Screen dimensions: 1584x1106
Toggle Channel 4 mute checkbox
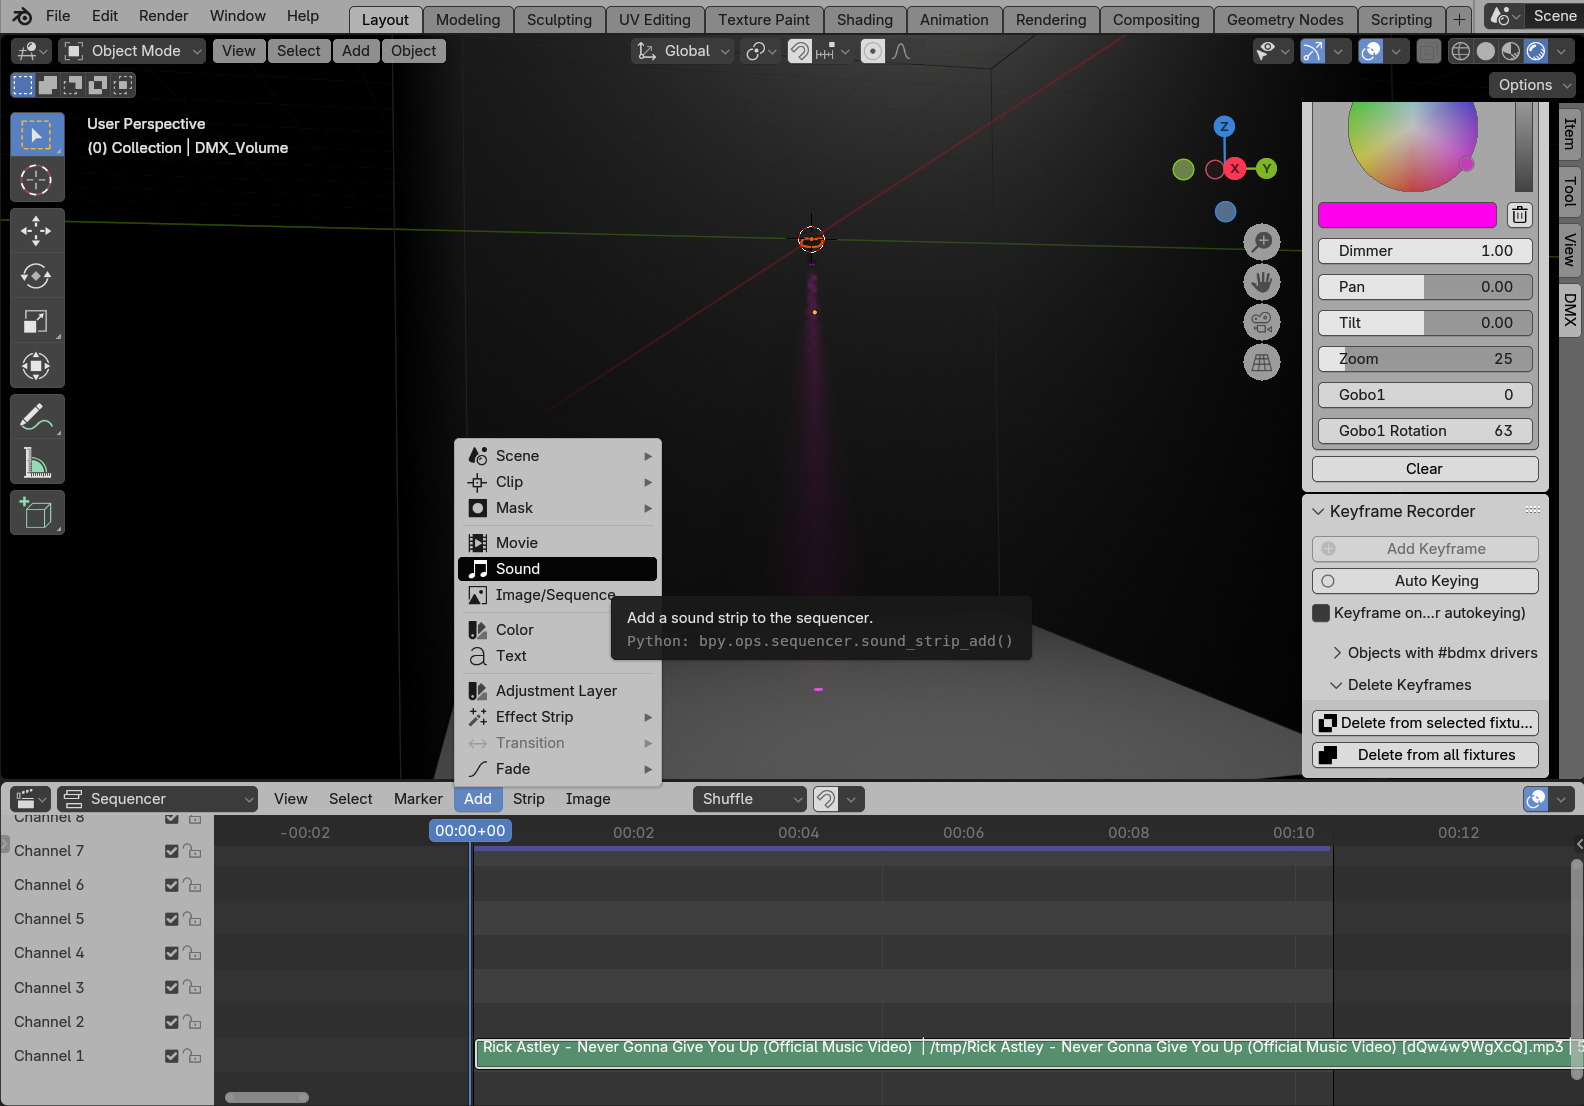tap(172, 953)
